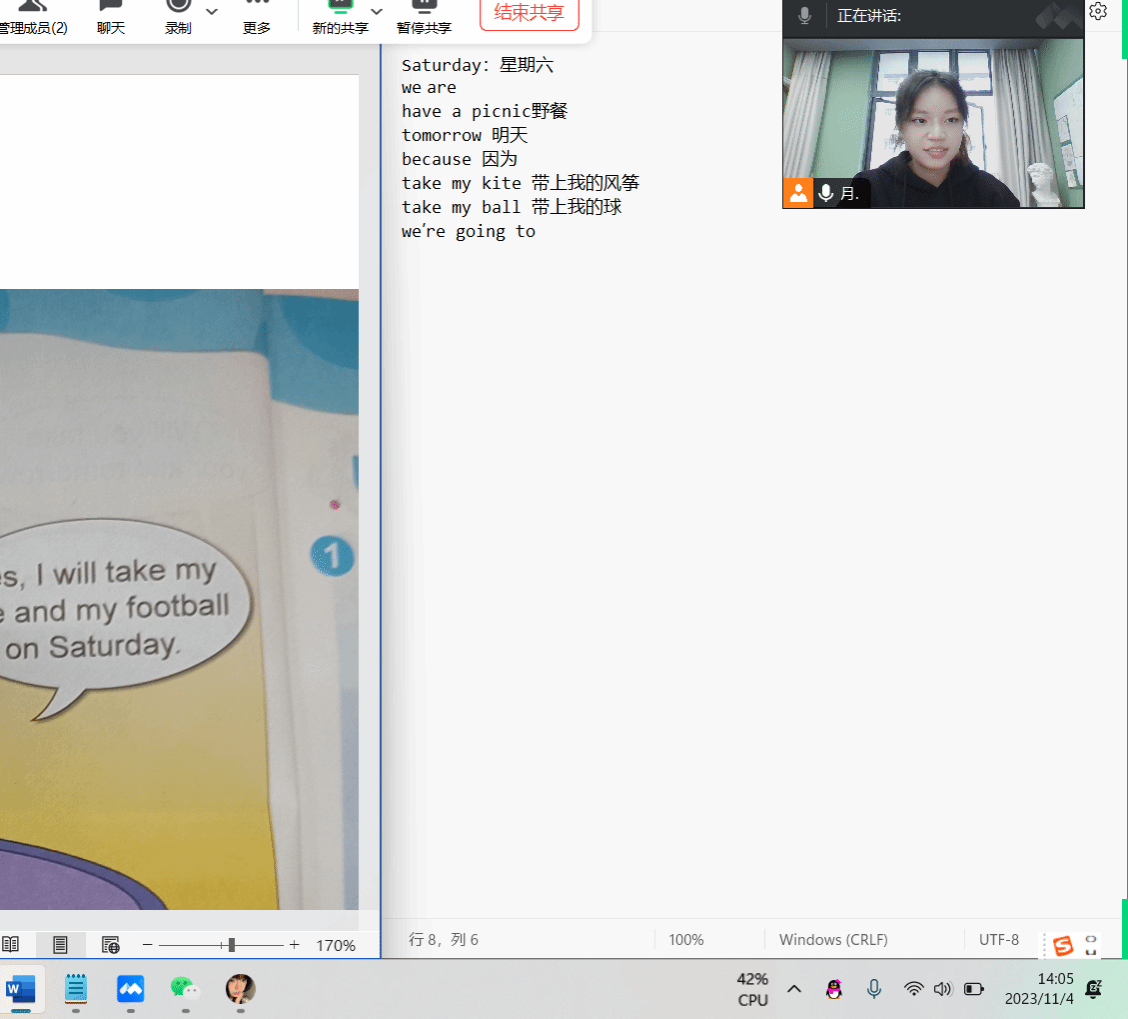1128x1019 pixels.
Task: Click the QQ penguin tray icon
Action: [833, 989]
